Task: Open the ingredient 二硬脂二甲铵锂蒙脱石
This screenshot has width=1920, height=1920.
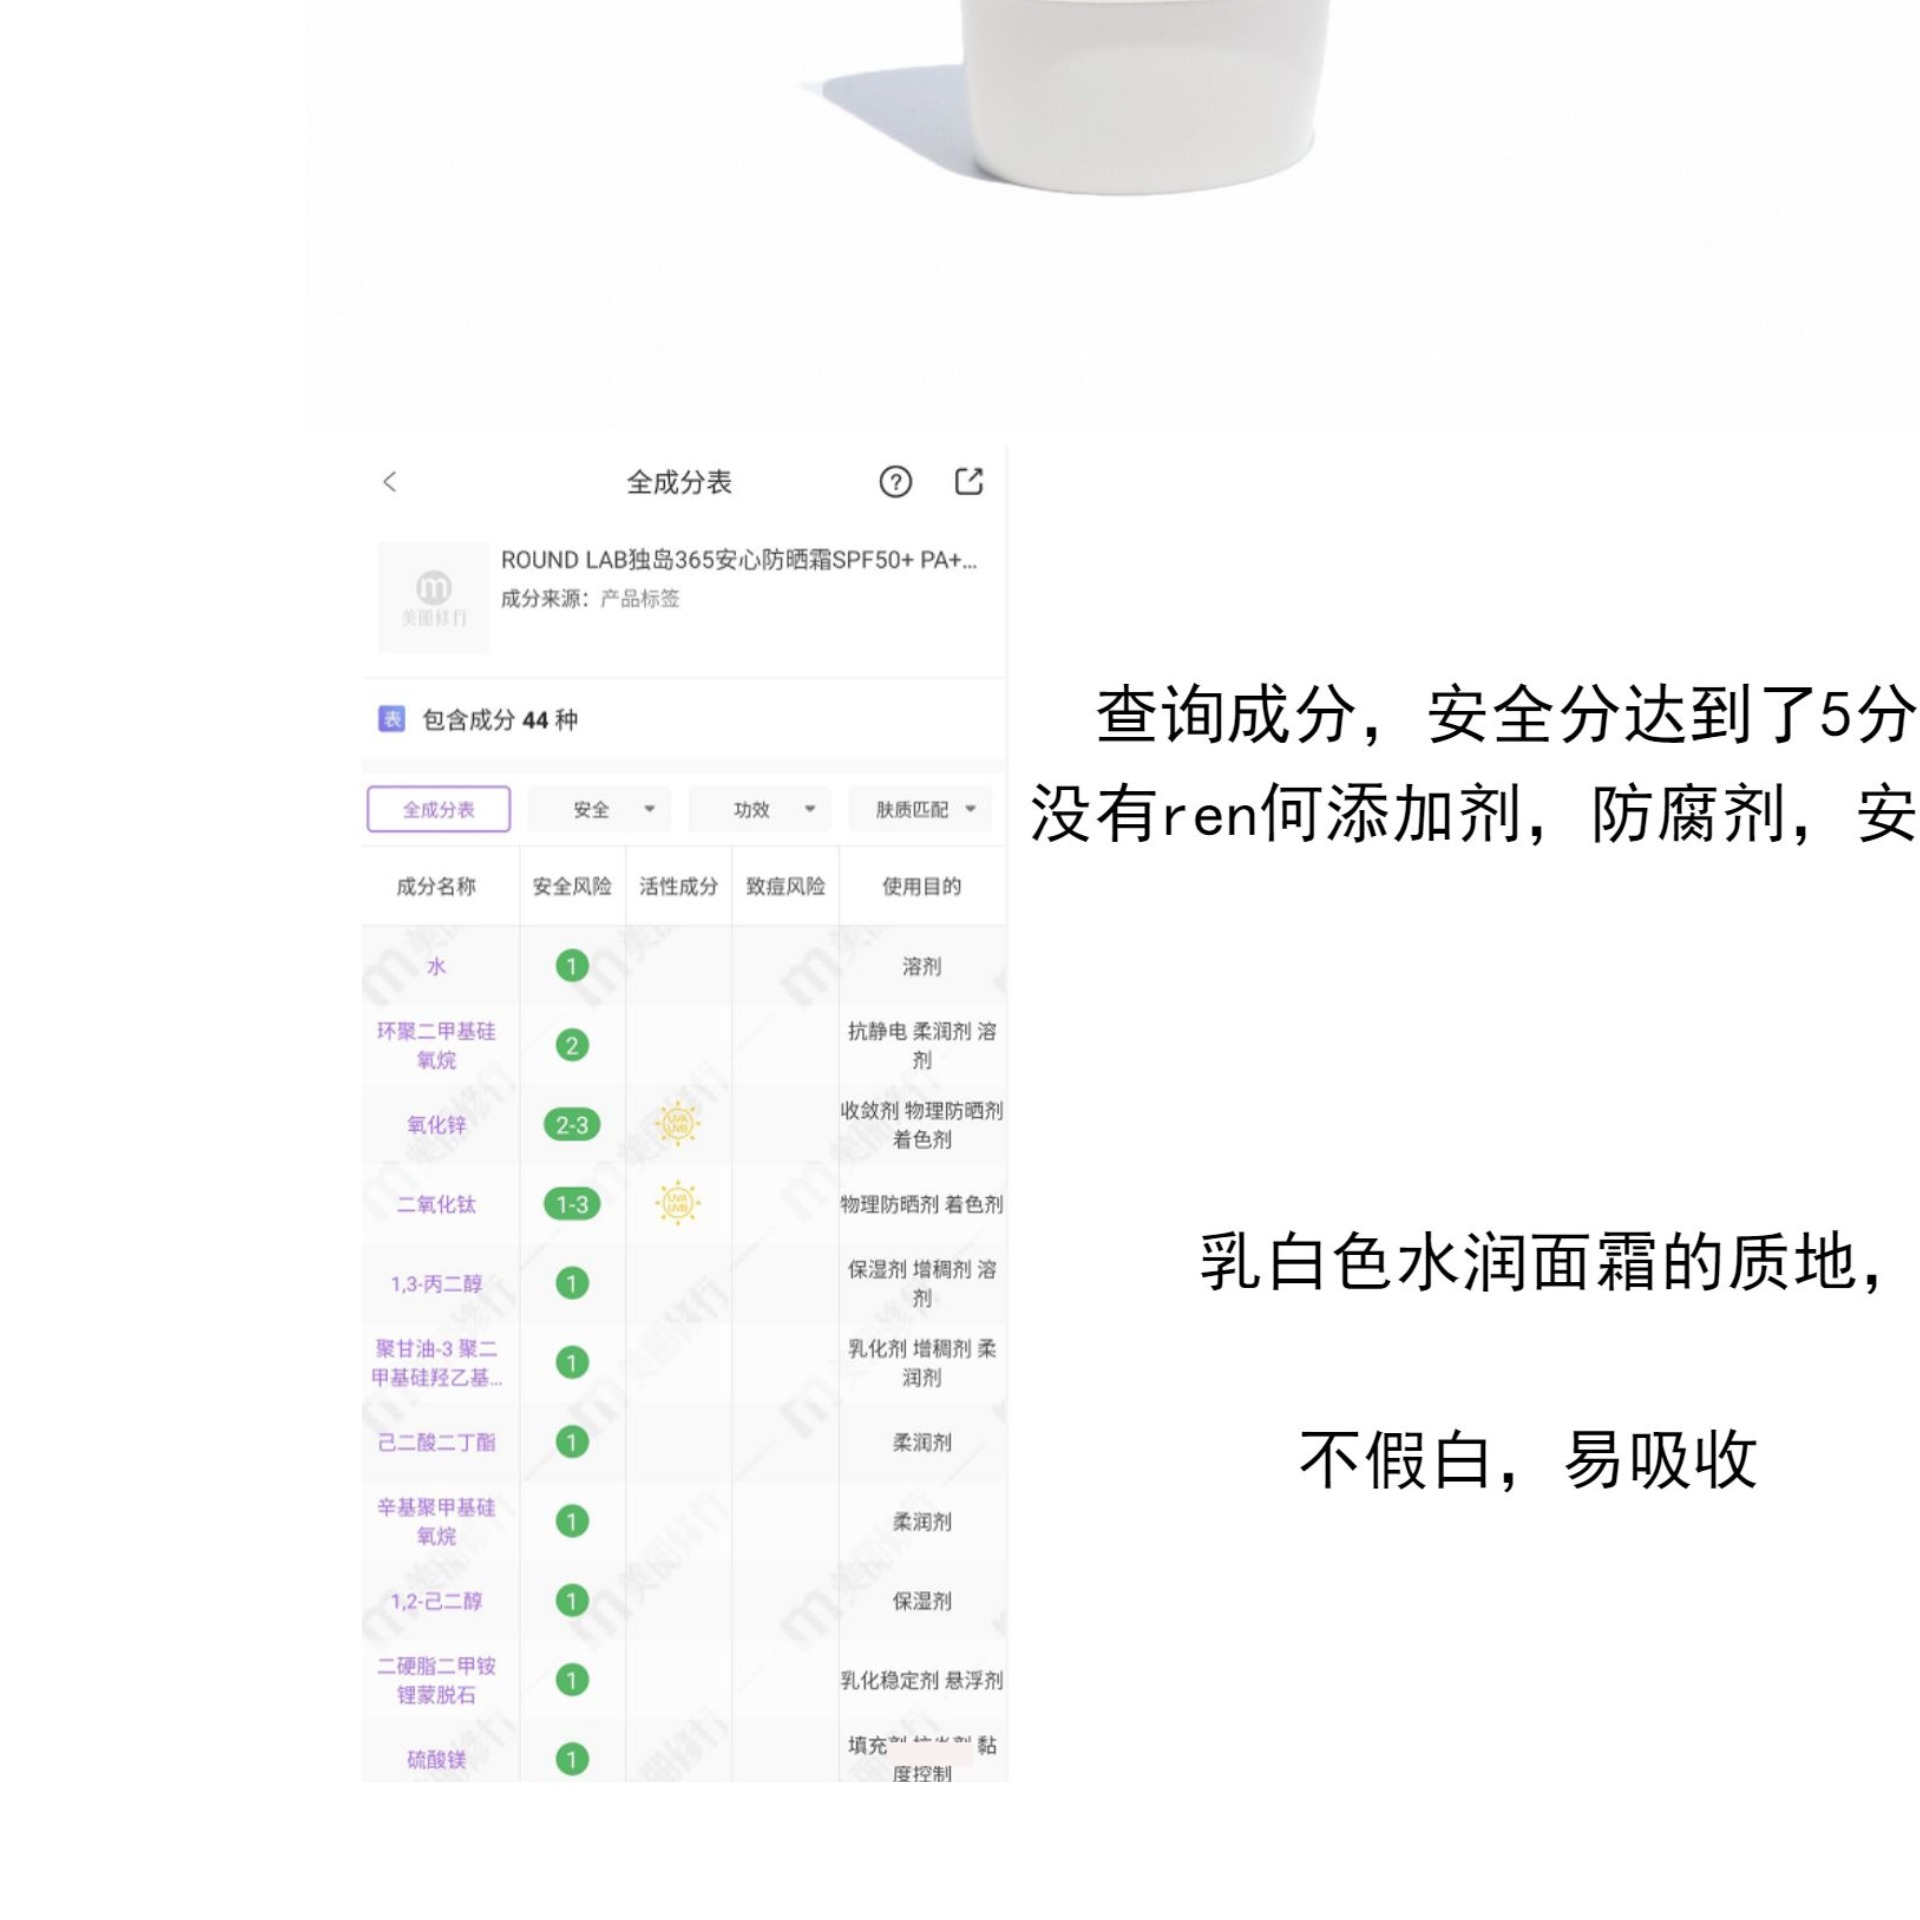Action: (436, 1680)
